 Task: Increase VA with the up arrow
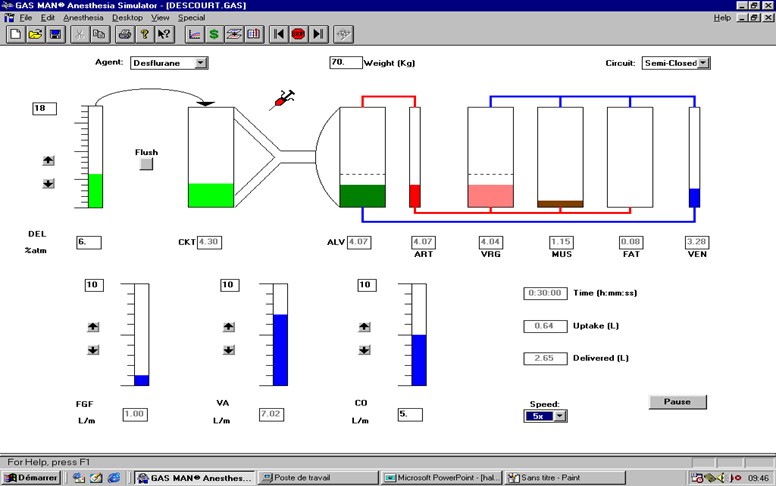(x=229, y=326)
